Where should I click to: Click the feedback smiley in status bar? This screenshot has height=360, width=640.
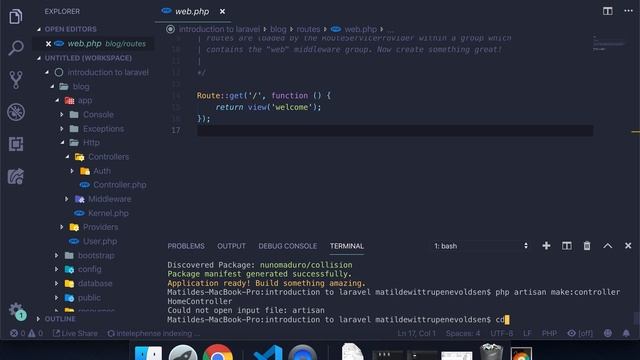point(608,333)
